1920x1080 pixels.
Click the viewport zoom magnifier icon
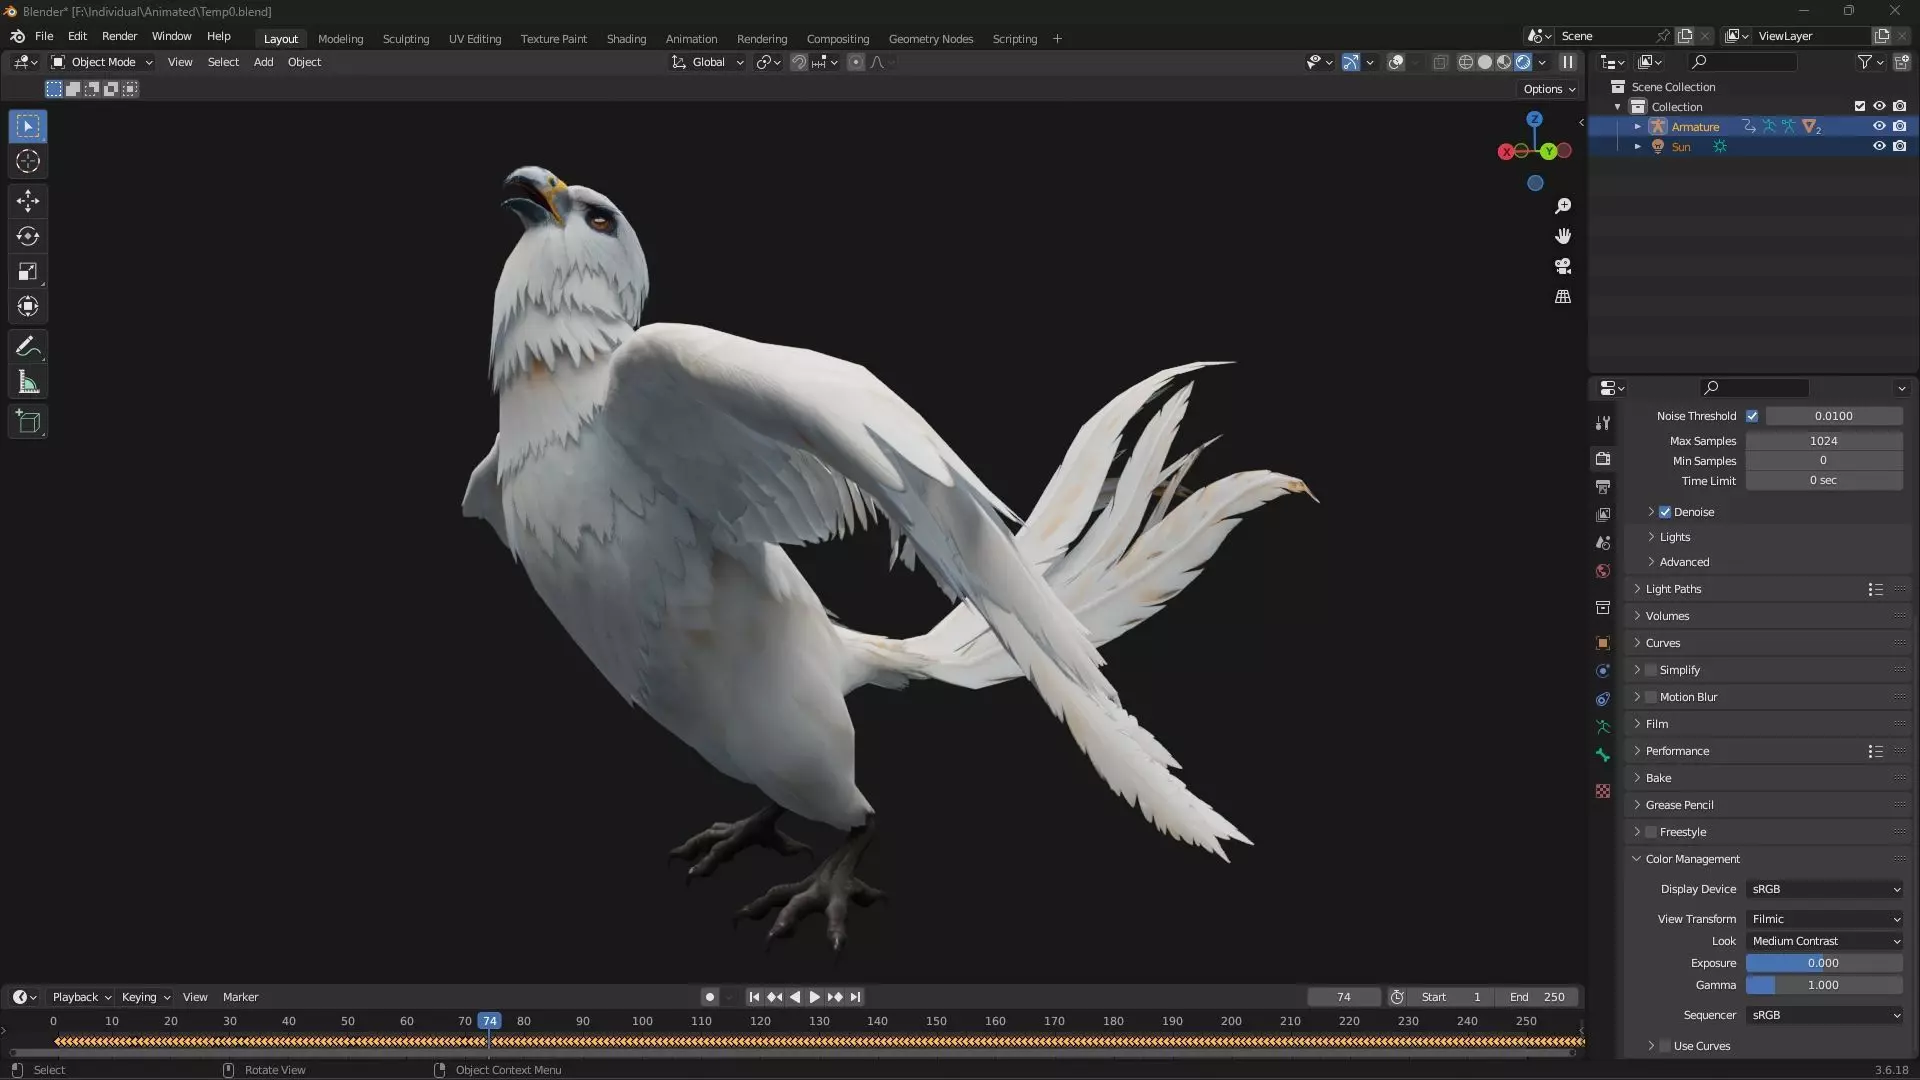click(x=1563, y=206)
